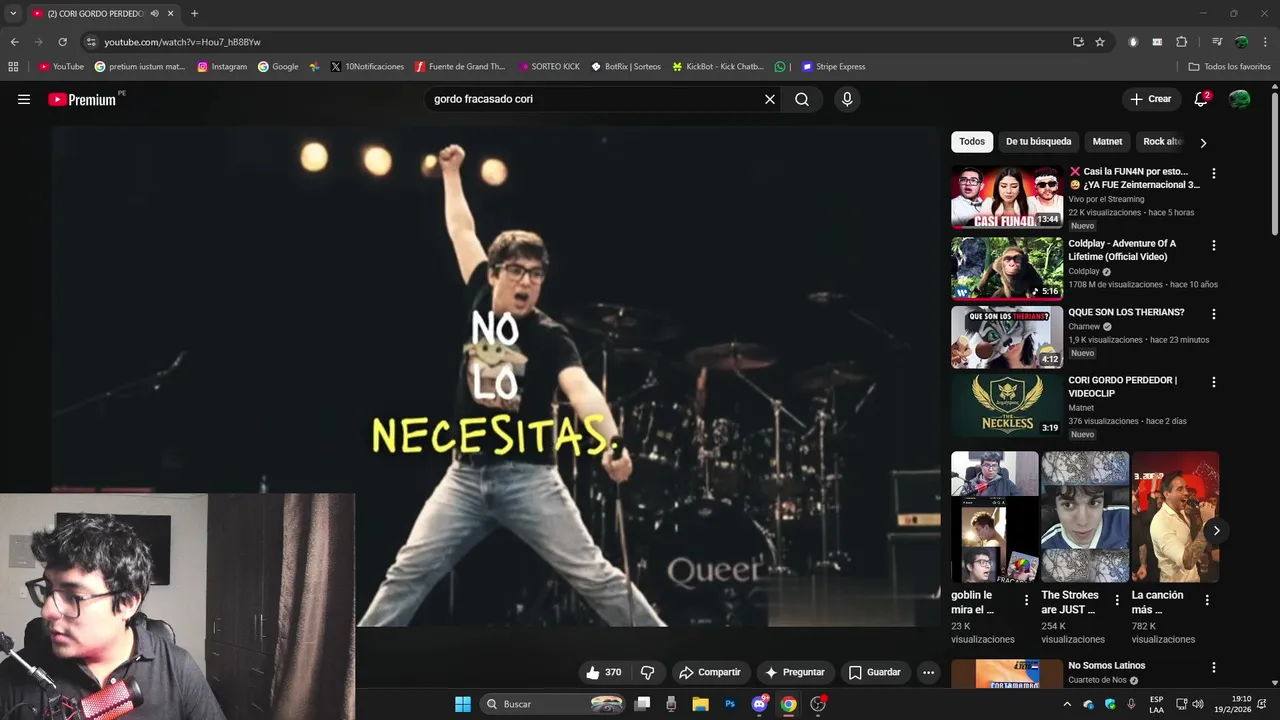Open more actions below the video
This screenshot has width=1280, height=720.
click(928, 672)
